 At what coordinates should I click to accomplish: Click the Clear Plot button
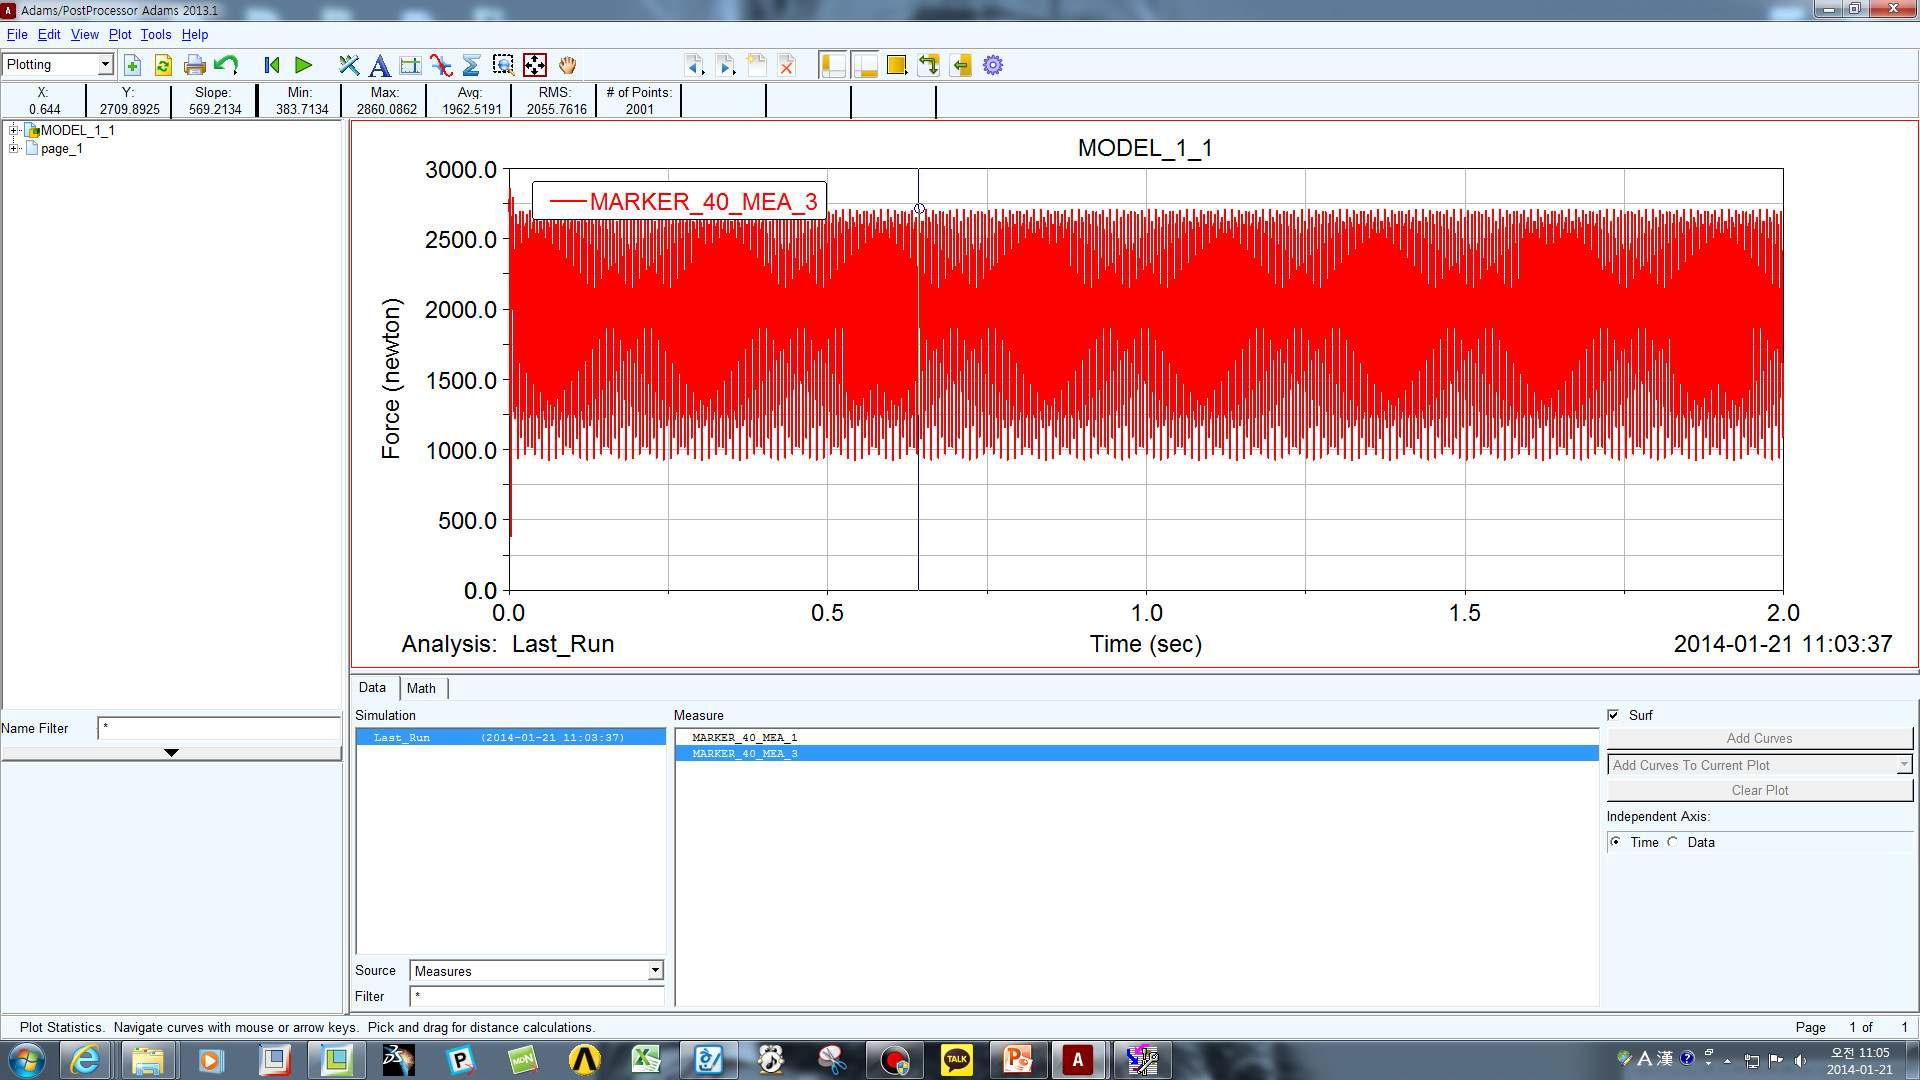pos(1759,790)
